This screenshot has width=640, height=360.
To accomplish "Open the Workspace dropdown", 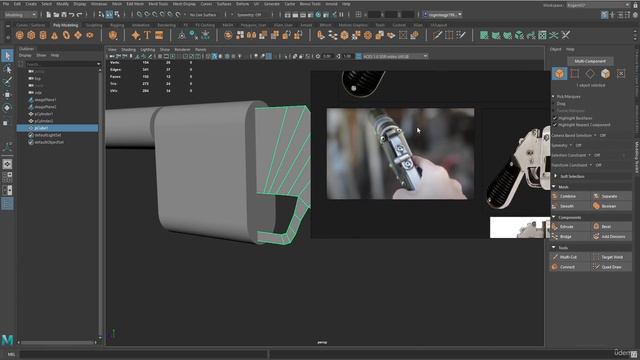I will [598, 5].
